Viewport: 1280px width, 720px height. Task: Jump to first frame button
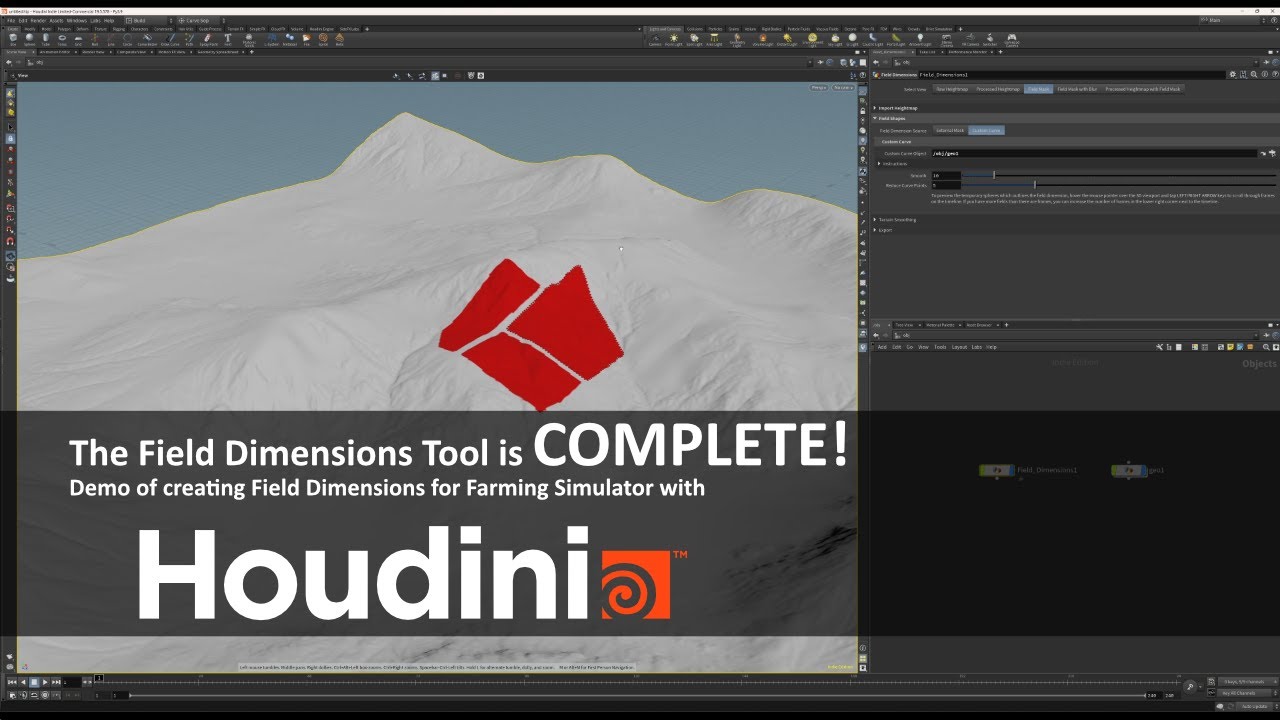point(11,682)
